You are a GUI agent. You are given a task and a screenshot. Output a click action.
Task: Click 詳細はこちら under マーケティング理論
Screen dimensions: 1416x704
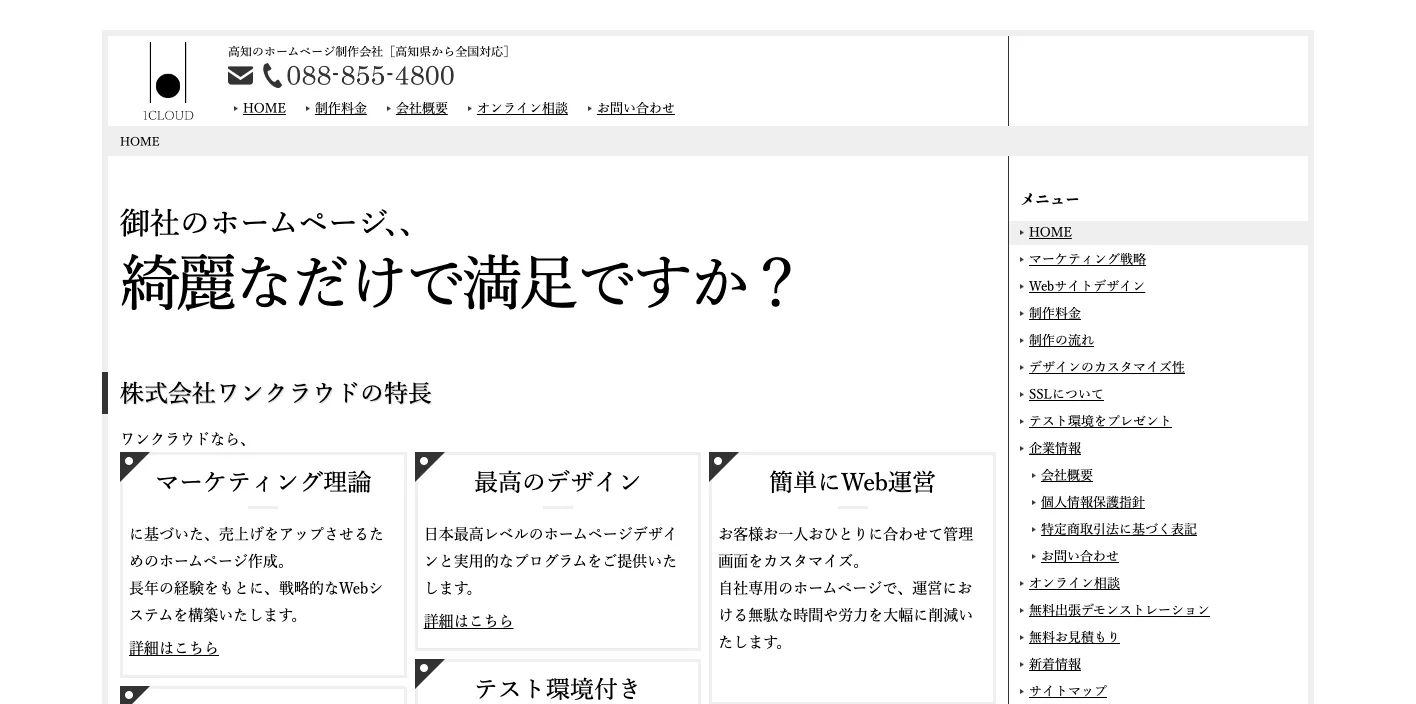[174, 648]
